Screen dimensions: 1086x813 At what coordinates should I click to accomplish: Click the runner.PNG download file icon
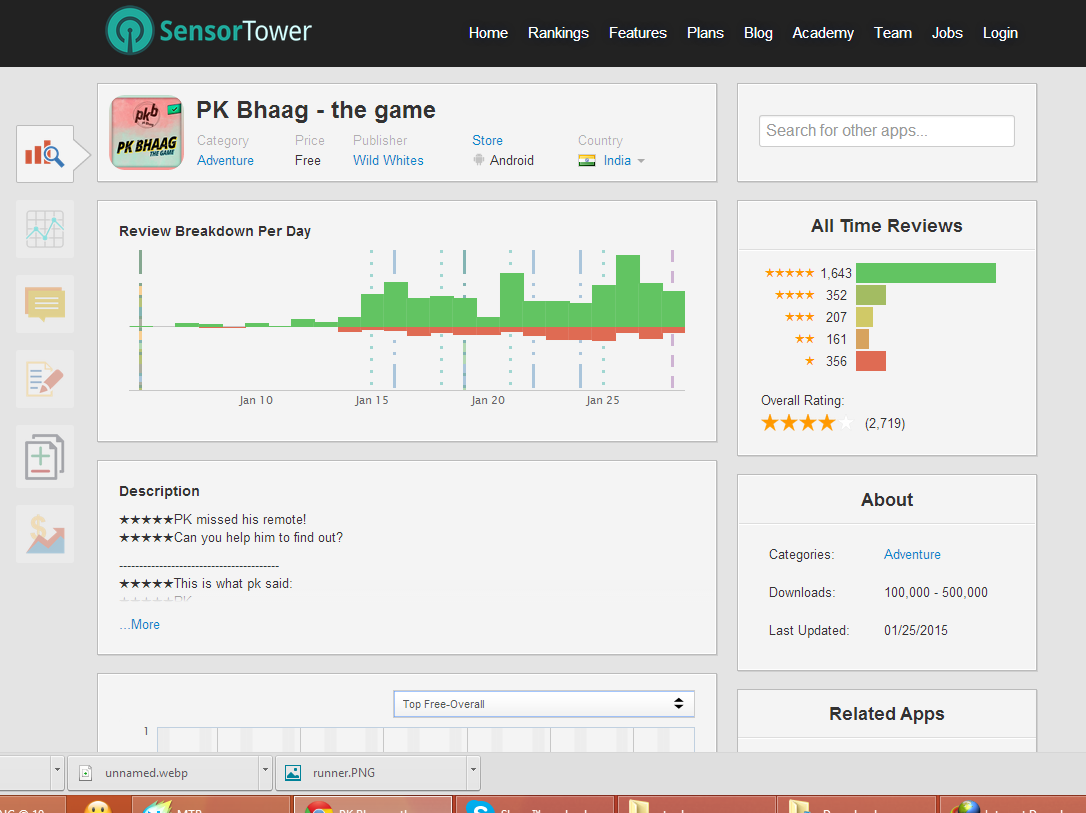click(x=293, y=773)
